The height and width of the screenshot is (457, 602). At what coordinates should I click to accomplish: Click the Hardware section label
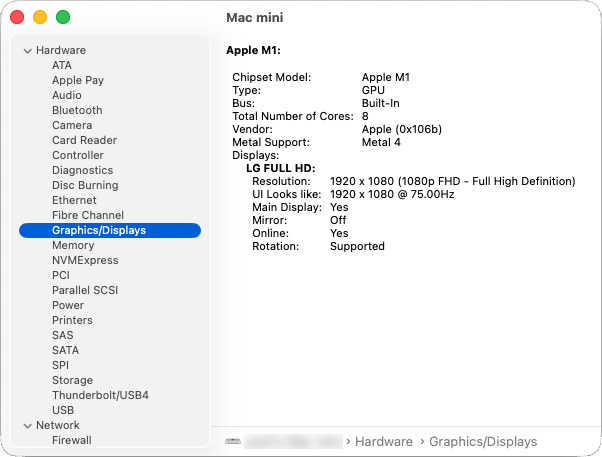click(x=61, y=50)
